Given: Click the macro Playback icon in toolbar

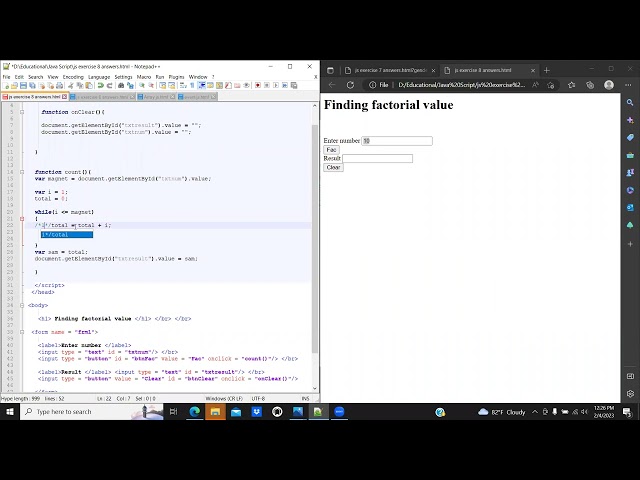Looking at the screenshot, I should point(276,85).
